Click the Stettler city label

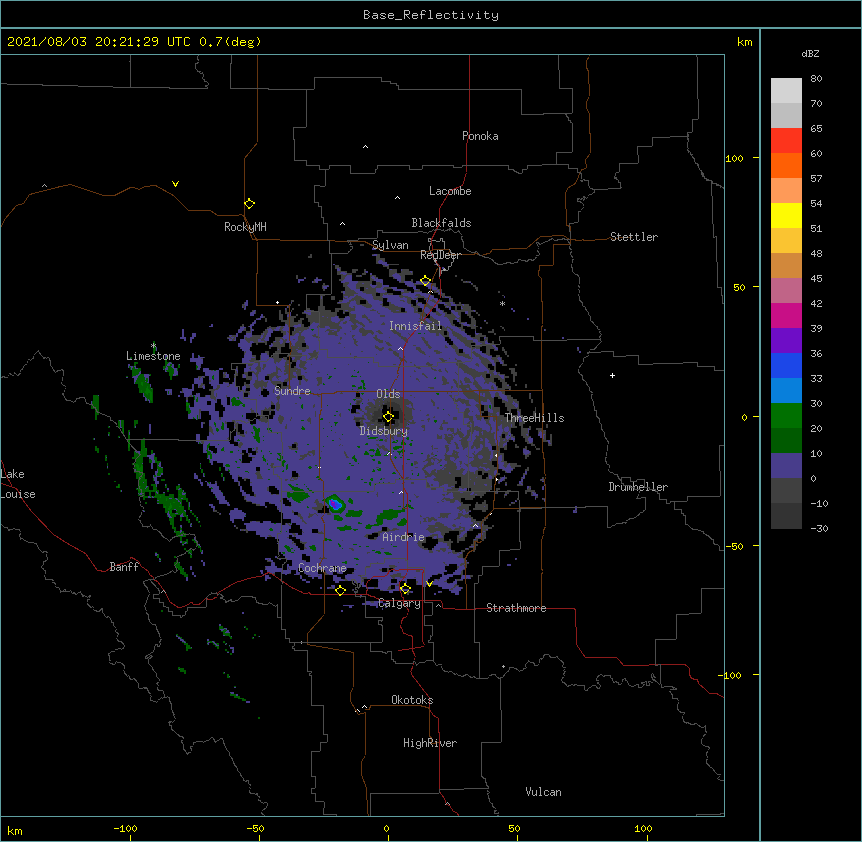(x=634, y=237)
